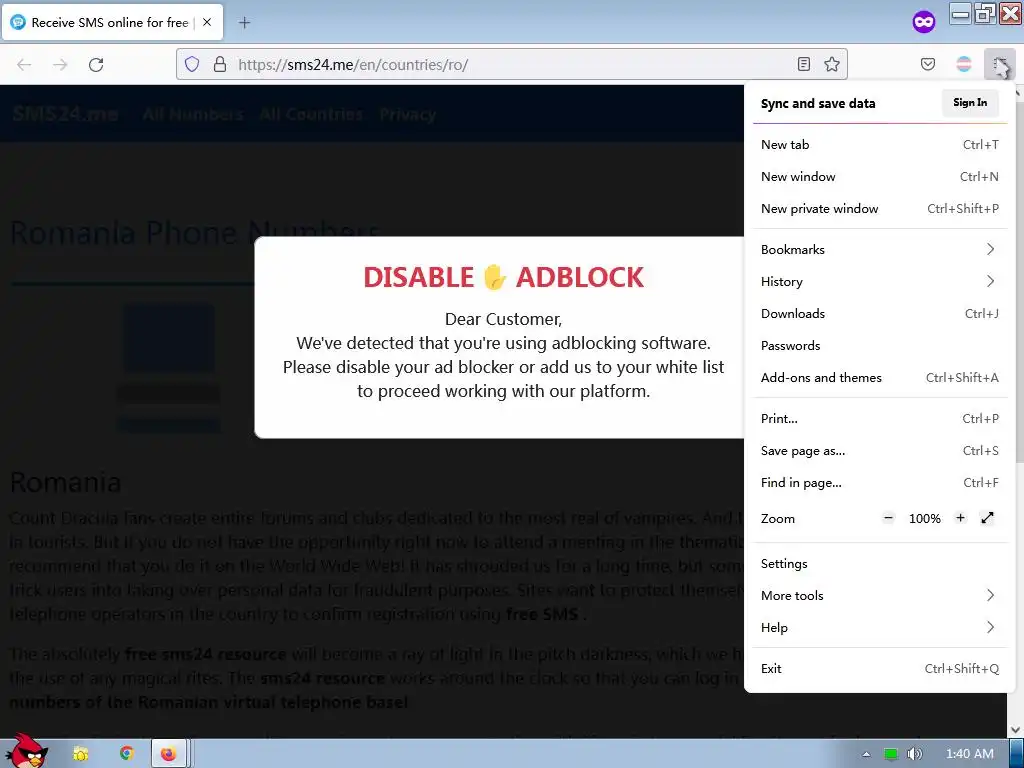Open Settings from the menu

pyautogui.click(x=880, y=564)
